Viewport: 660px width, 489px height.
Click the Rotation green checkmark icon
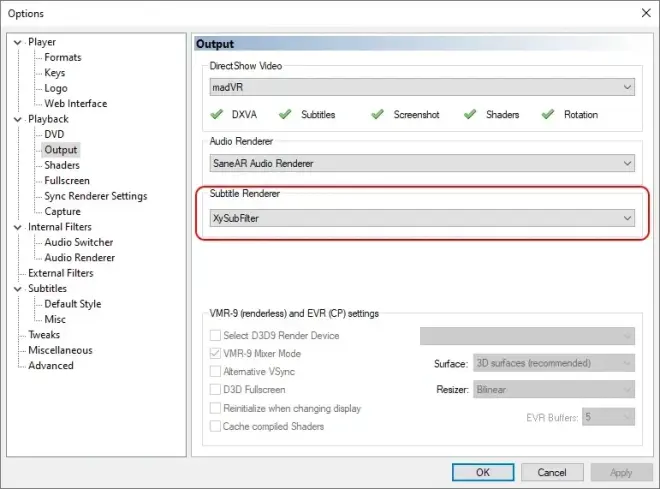[548, 114]
